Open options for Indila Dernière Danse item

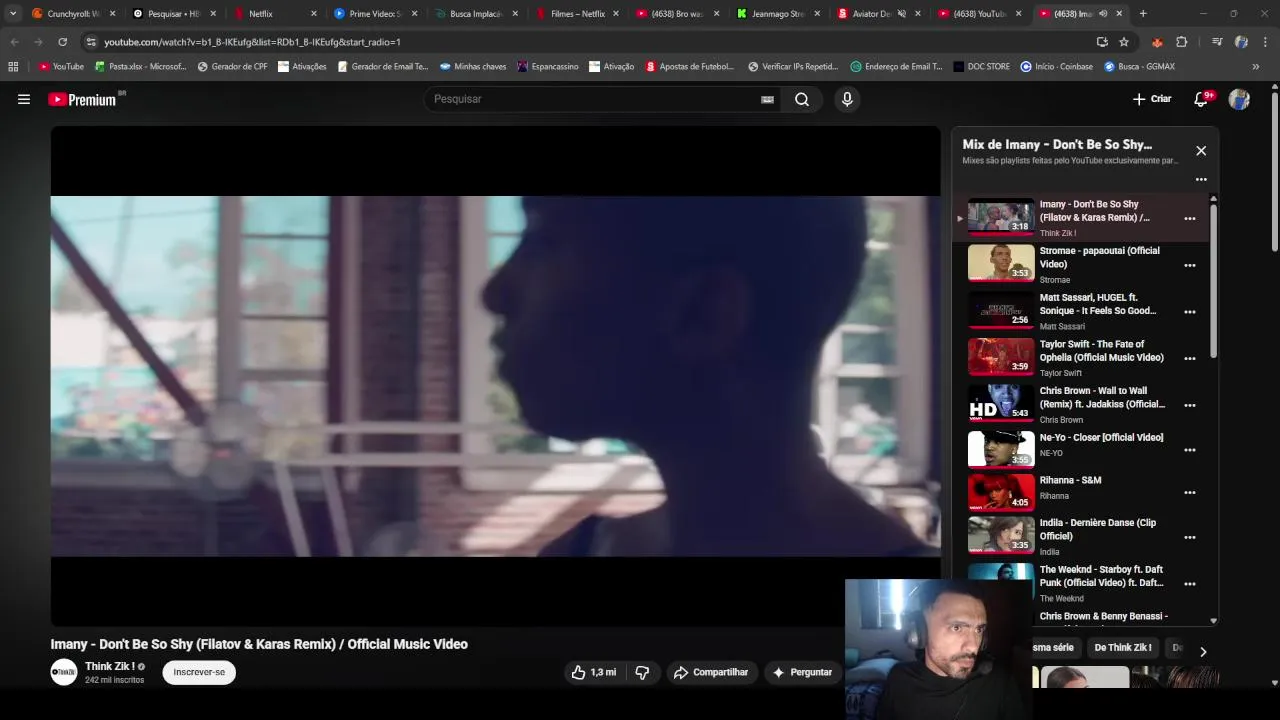[x=1190, y=537]
